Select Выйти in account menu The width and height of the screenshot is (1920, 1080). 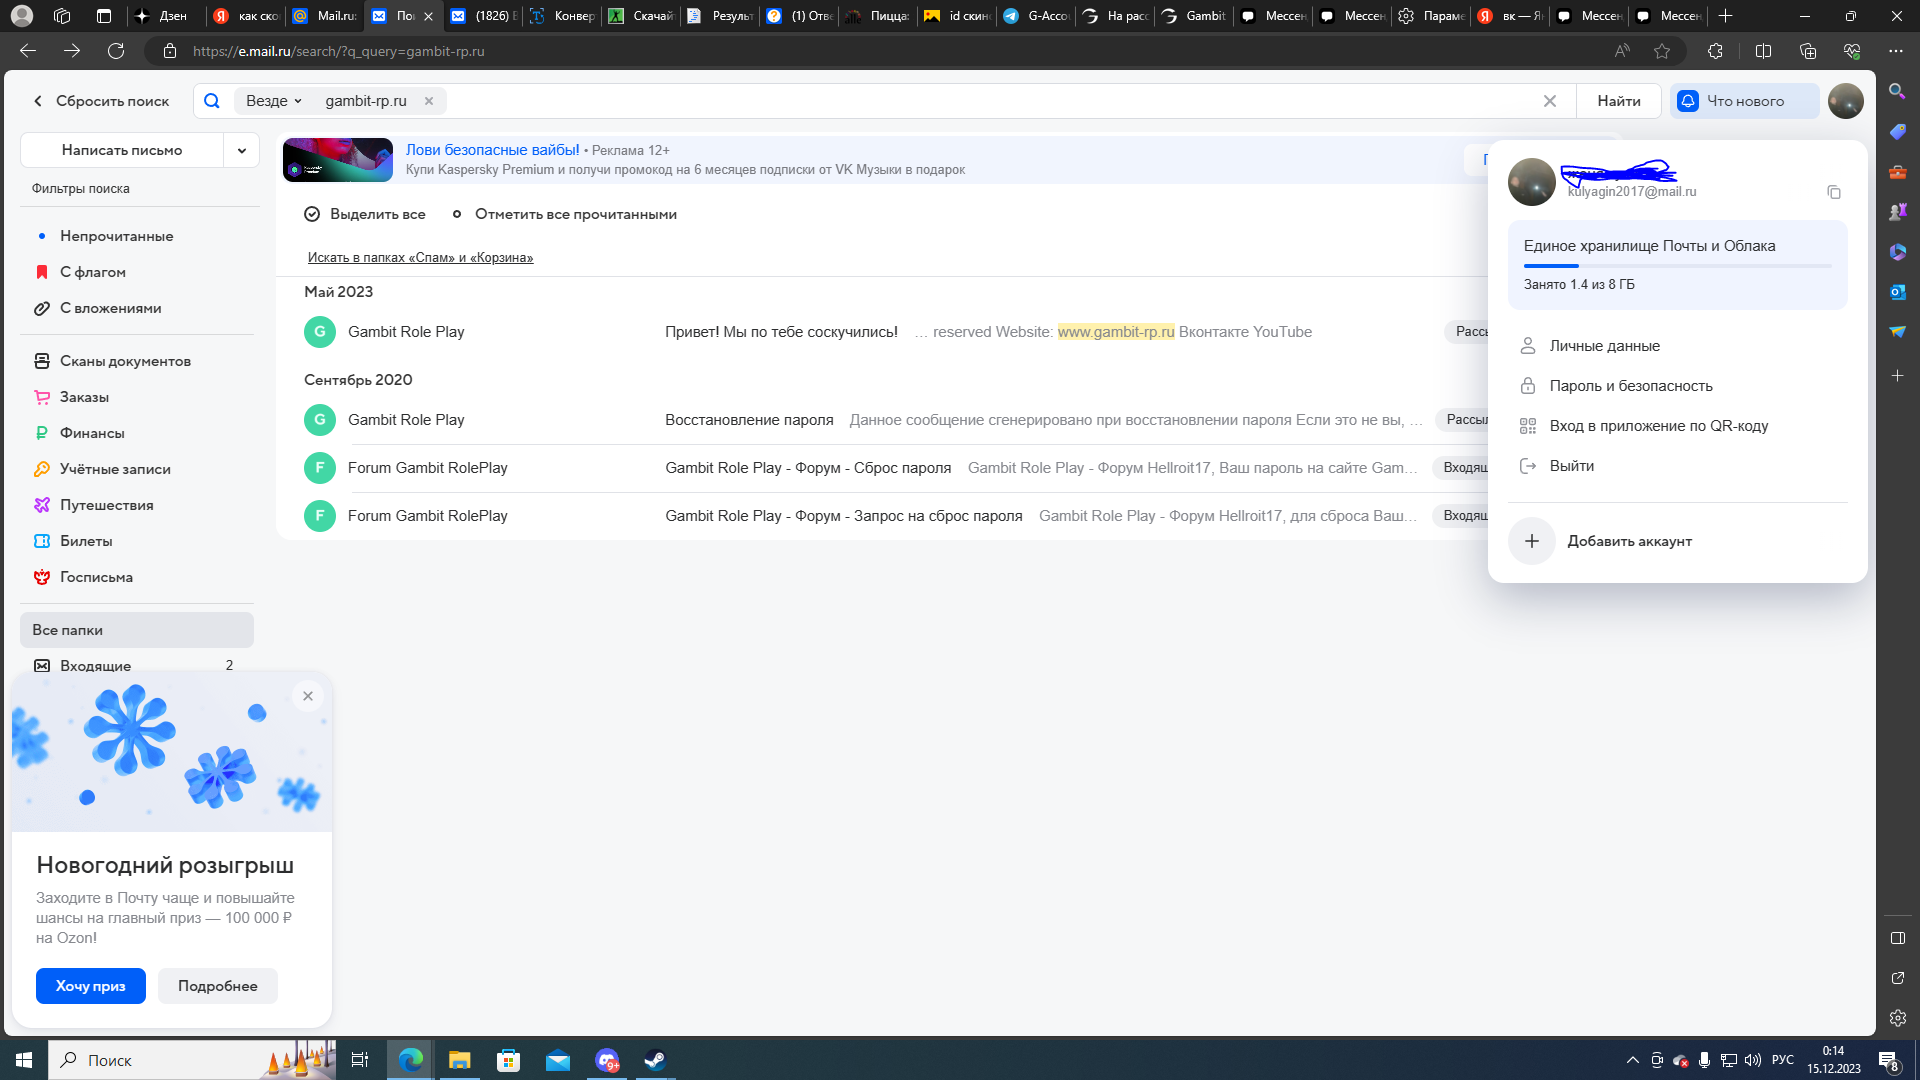point(1571,466)
